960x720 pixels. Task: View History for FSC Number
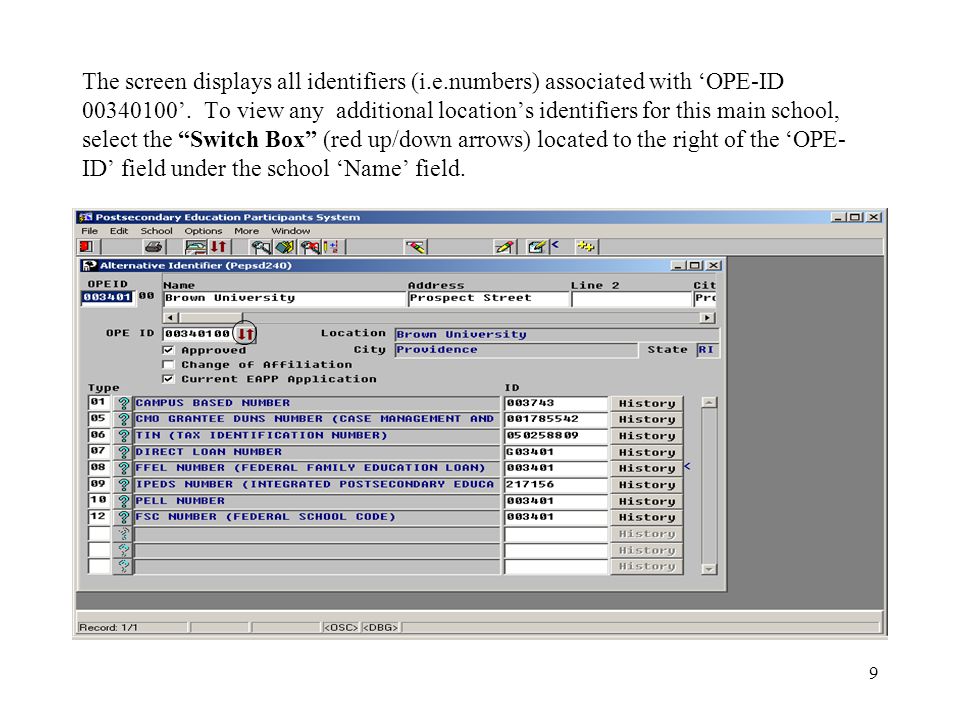click(647, 517)
